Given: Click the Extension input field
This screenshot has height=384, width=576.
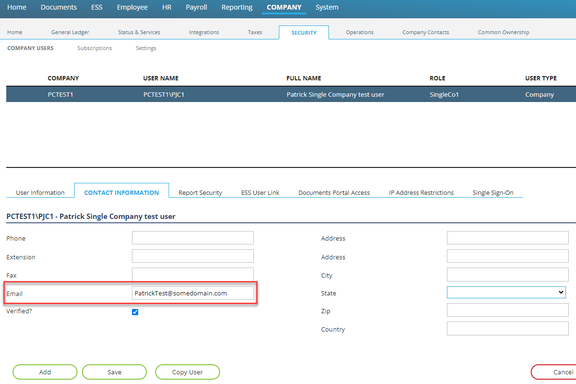Looking at the screenshot, I should pyautogui.click(x=193, y=256).
